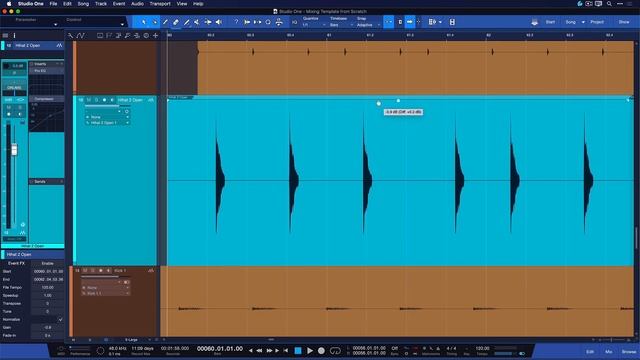
Task: Select the Arrow tool
Action: click(x=144, y=22)
